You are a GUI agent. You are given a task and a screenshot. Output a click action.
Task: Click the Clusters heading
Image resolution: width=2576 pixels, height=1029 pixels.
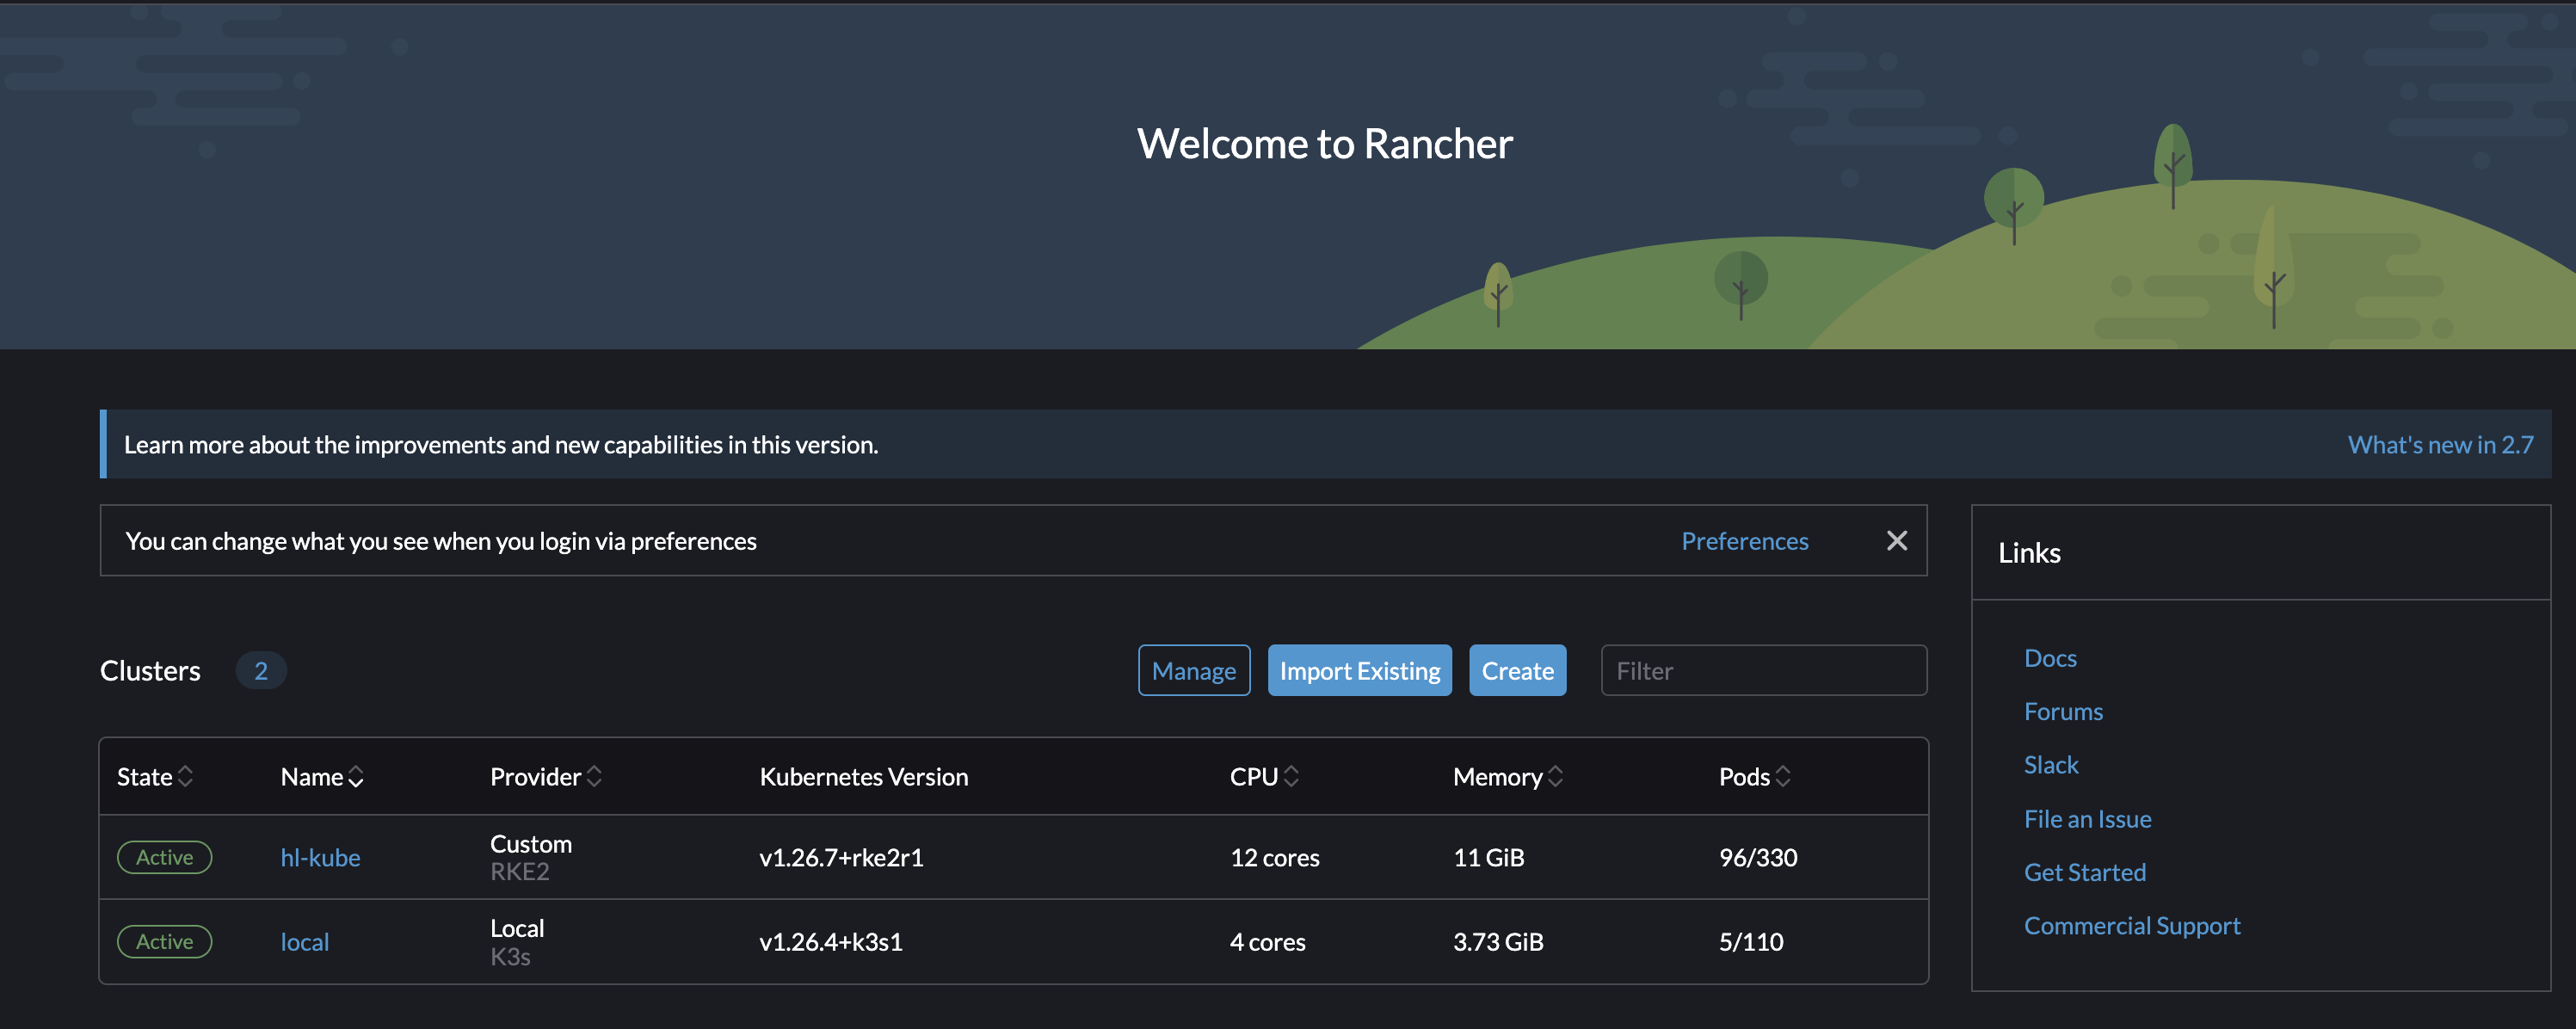pyautogui.click(x=150, y=670)
